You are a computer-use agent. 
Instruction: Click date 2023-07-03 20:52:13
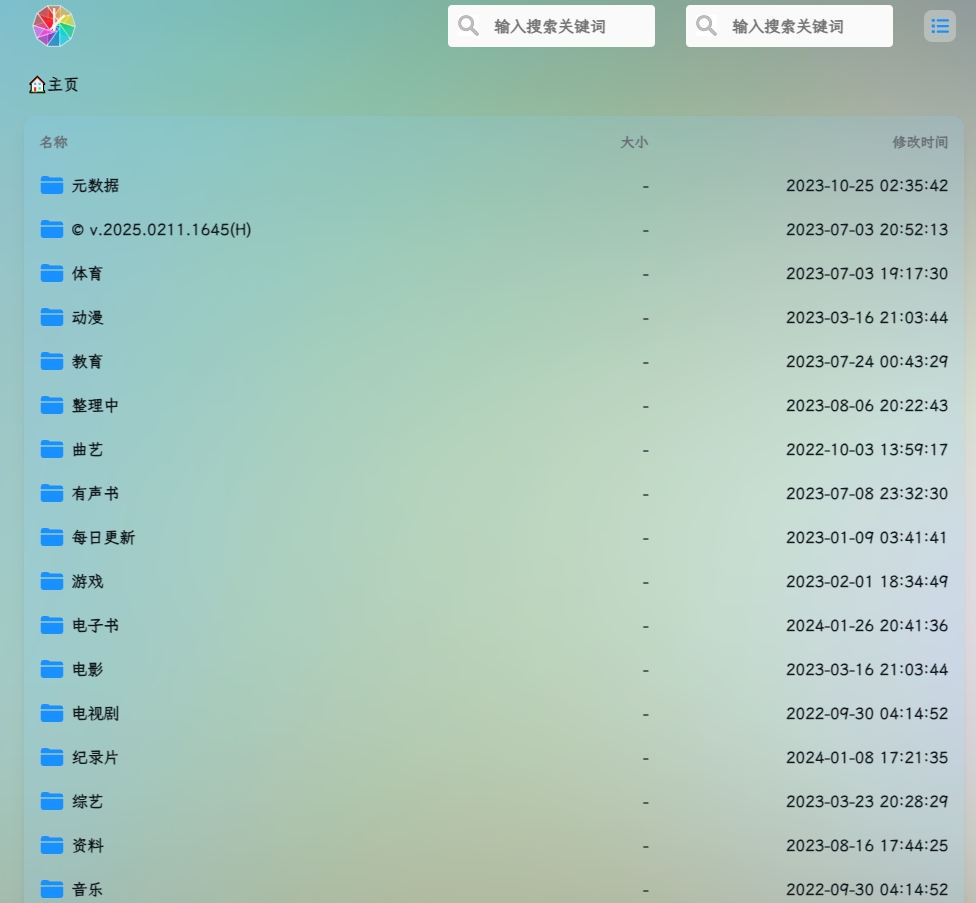[867, 230]
